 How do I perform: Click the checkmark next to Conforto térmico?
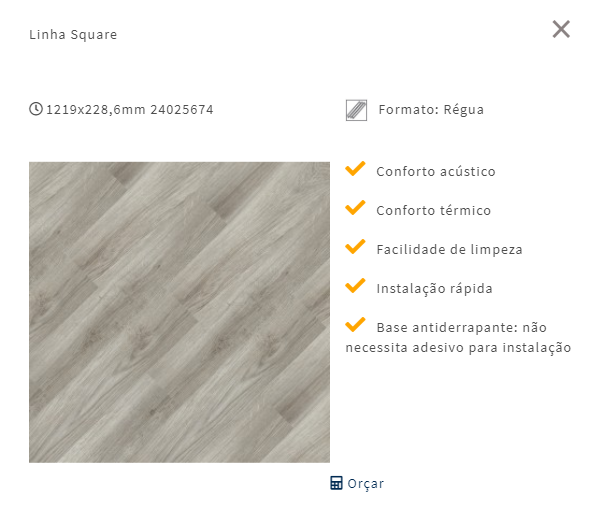point(355,208)
